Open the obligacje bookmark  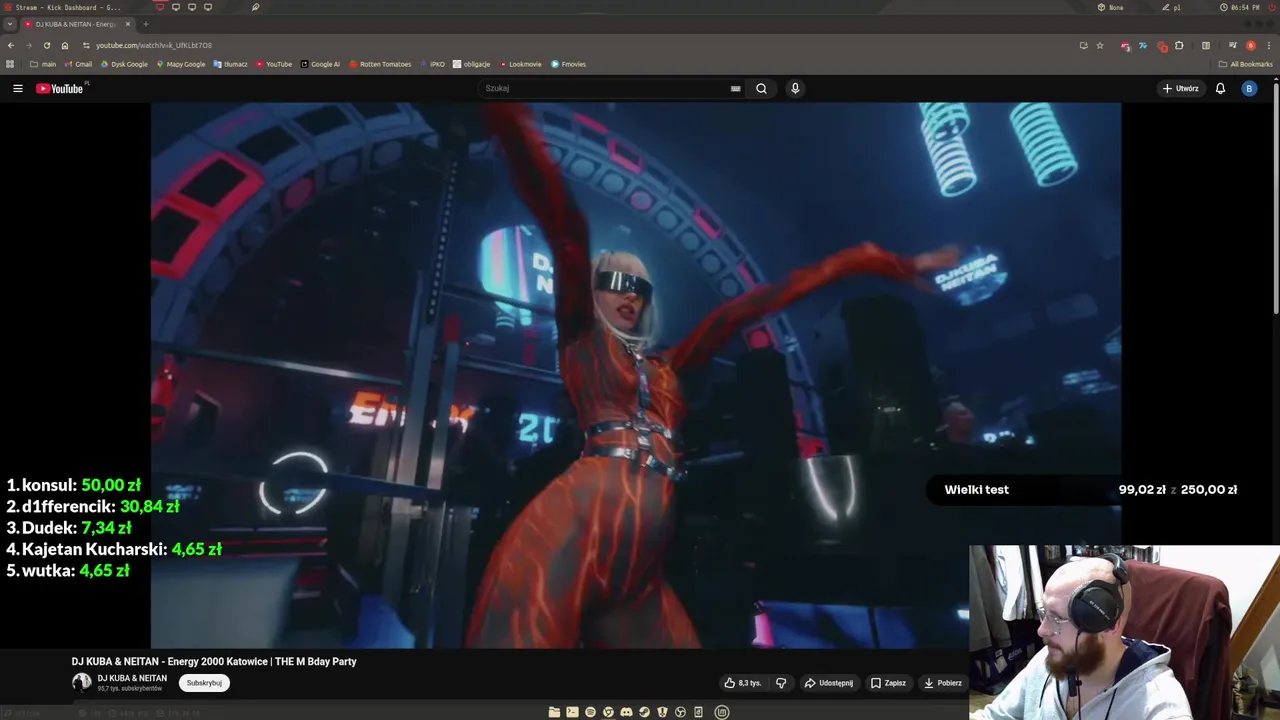click(472, 64)
